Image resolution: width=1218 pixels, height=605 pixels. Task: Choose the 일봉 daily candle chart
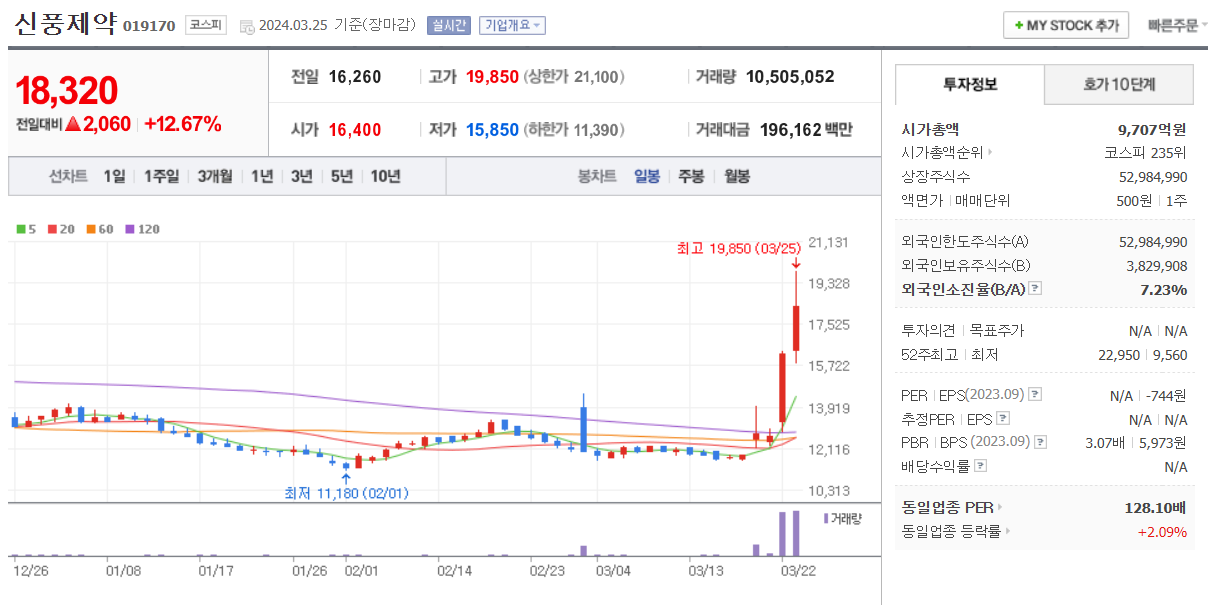[x=647, y=176]
